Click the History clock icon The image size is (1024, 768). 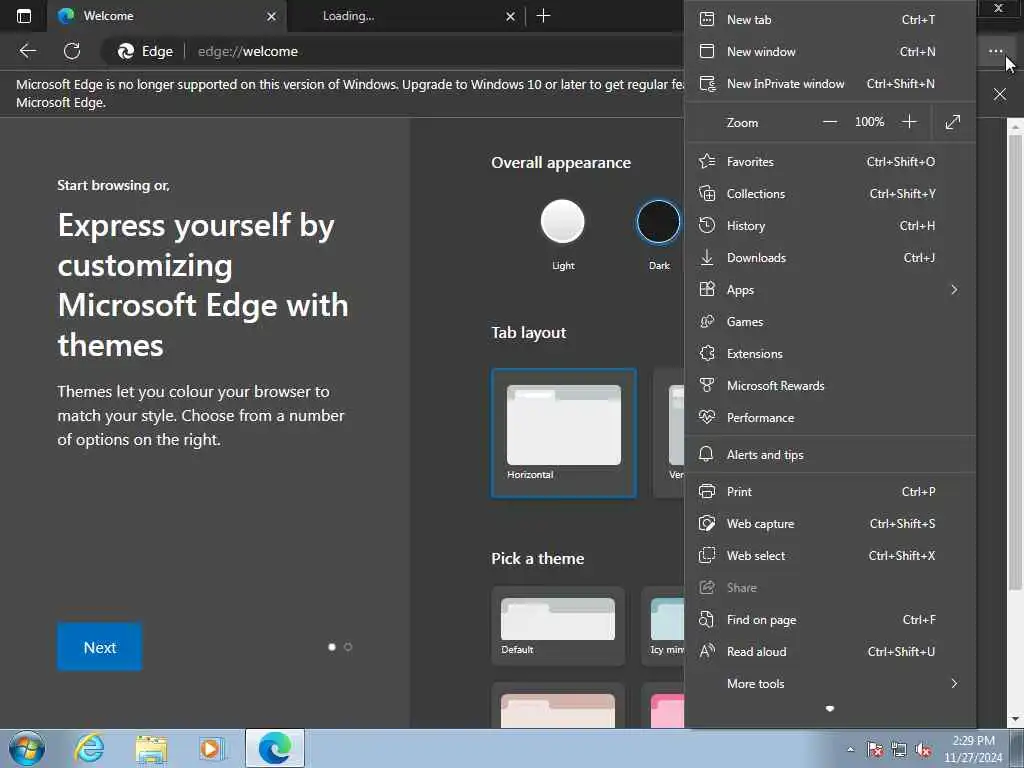[x=707, y=225]
